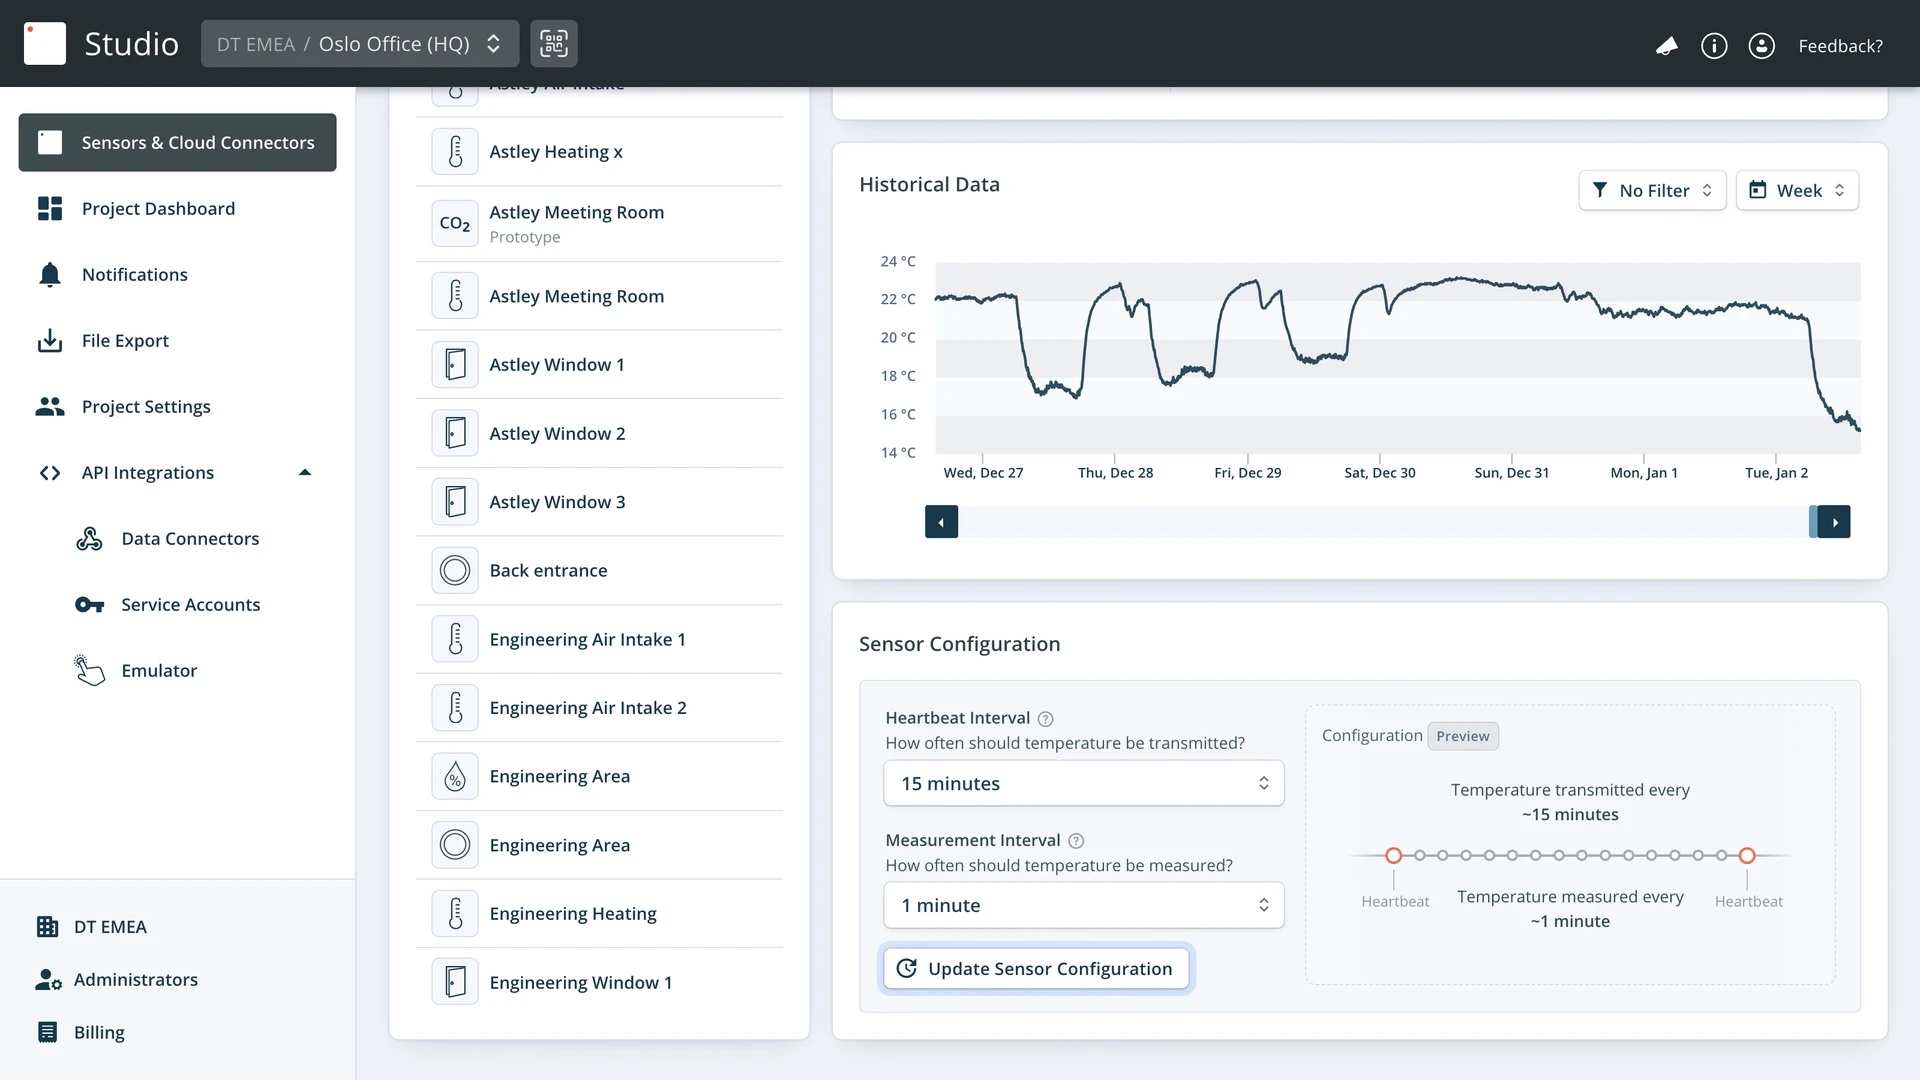Open the Week time range dropdown
Image resolution: width=1920 pixels, height=1080 pixels.
tap(1797, 191)
